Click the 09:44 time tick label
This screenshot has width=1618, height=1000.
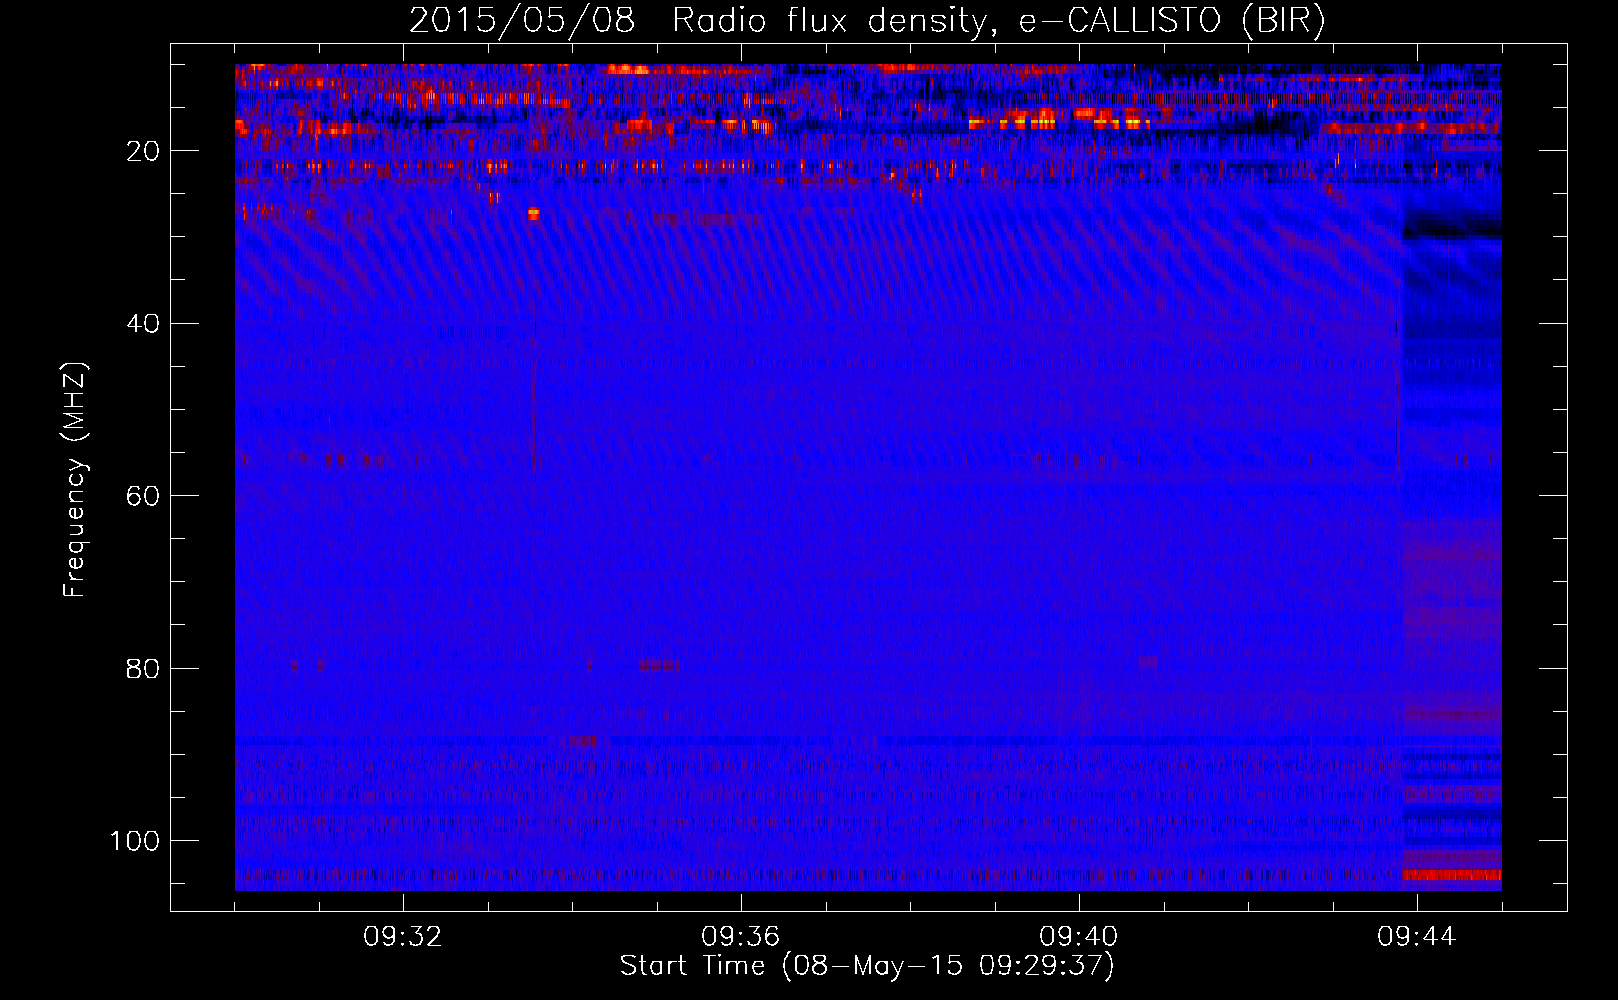[1417, 936]
